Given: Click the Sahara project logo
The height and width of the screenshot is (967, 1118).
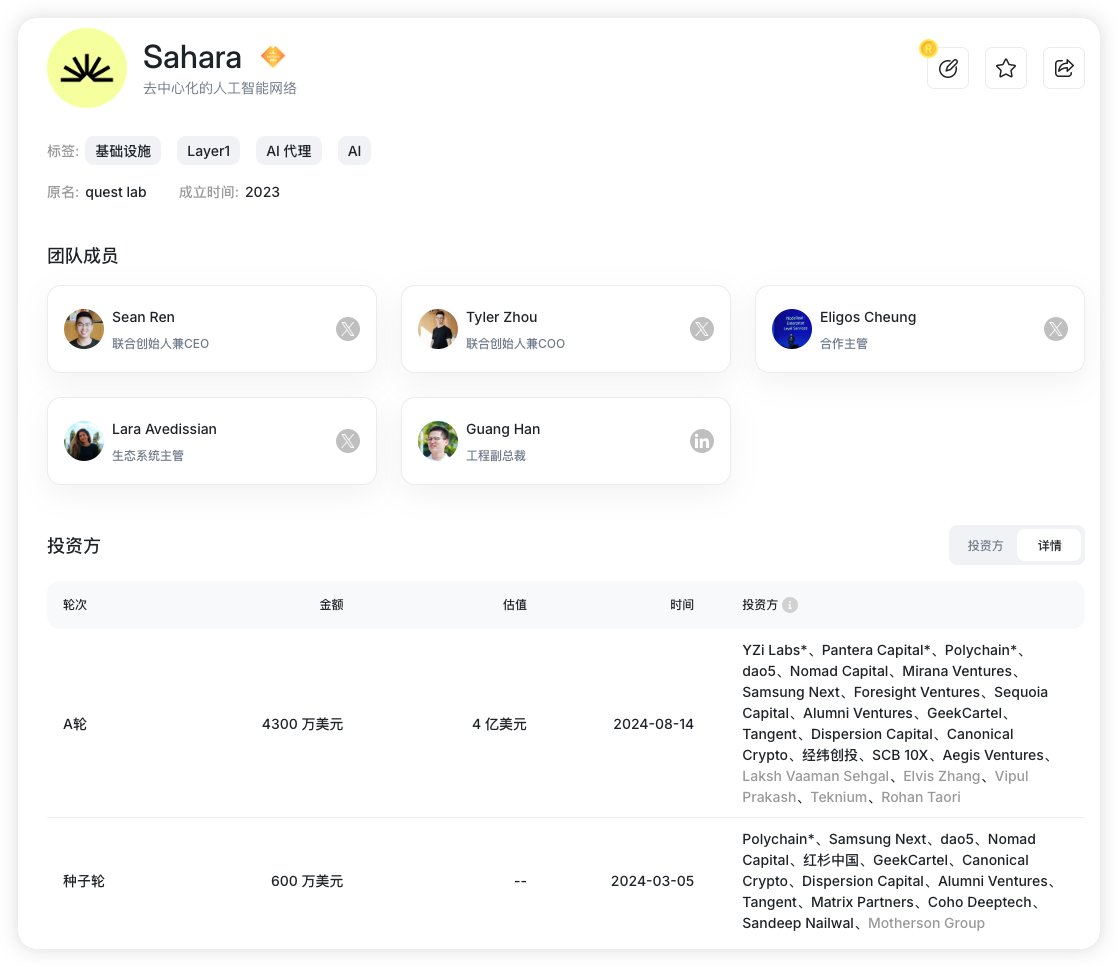Looking at the screenshot, I should pyautogui.click(x=87, y=68).
